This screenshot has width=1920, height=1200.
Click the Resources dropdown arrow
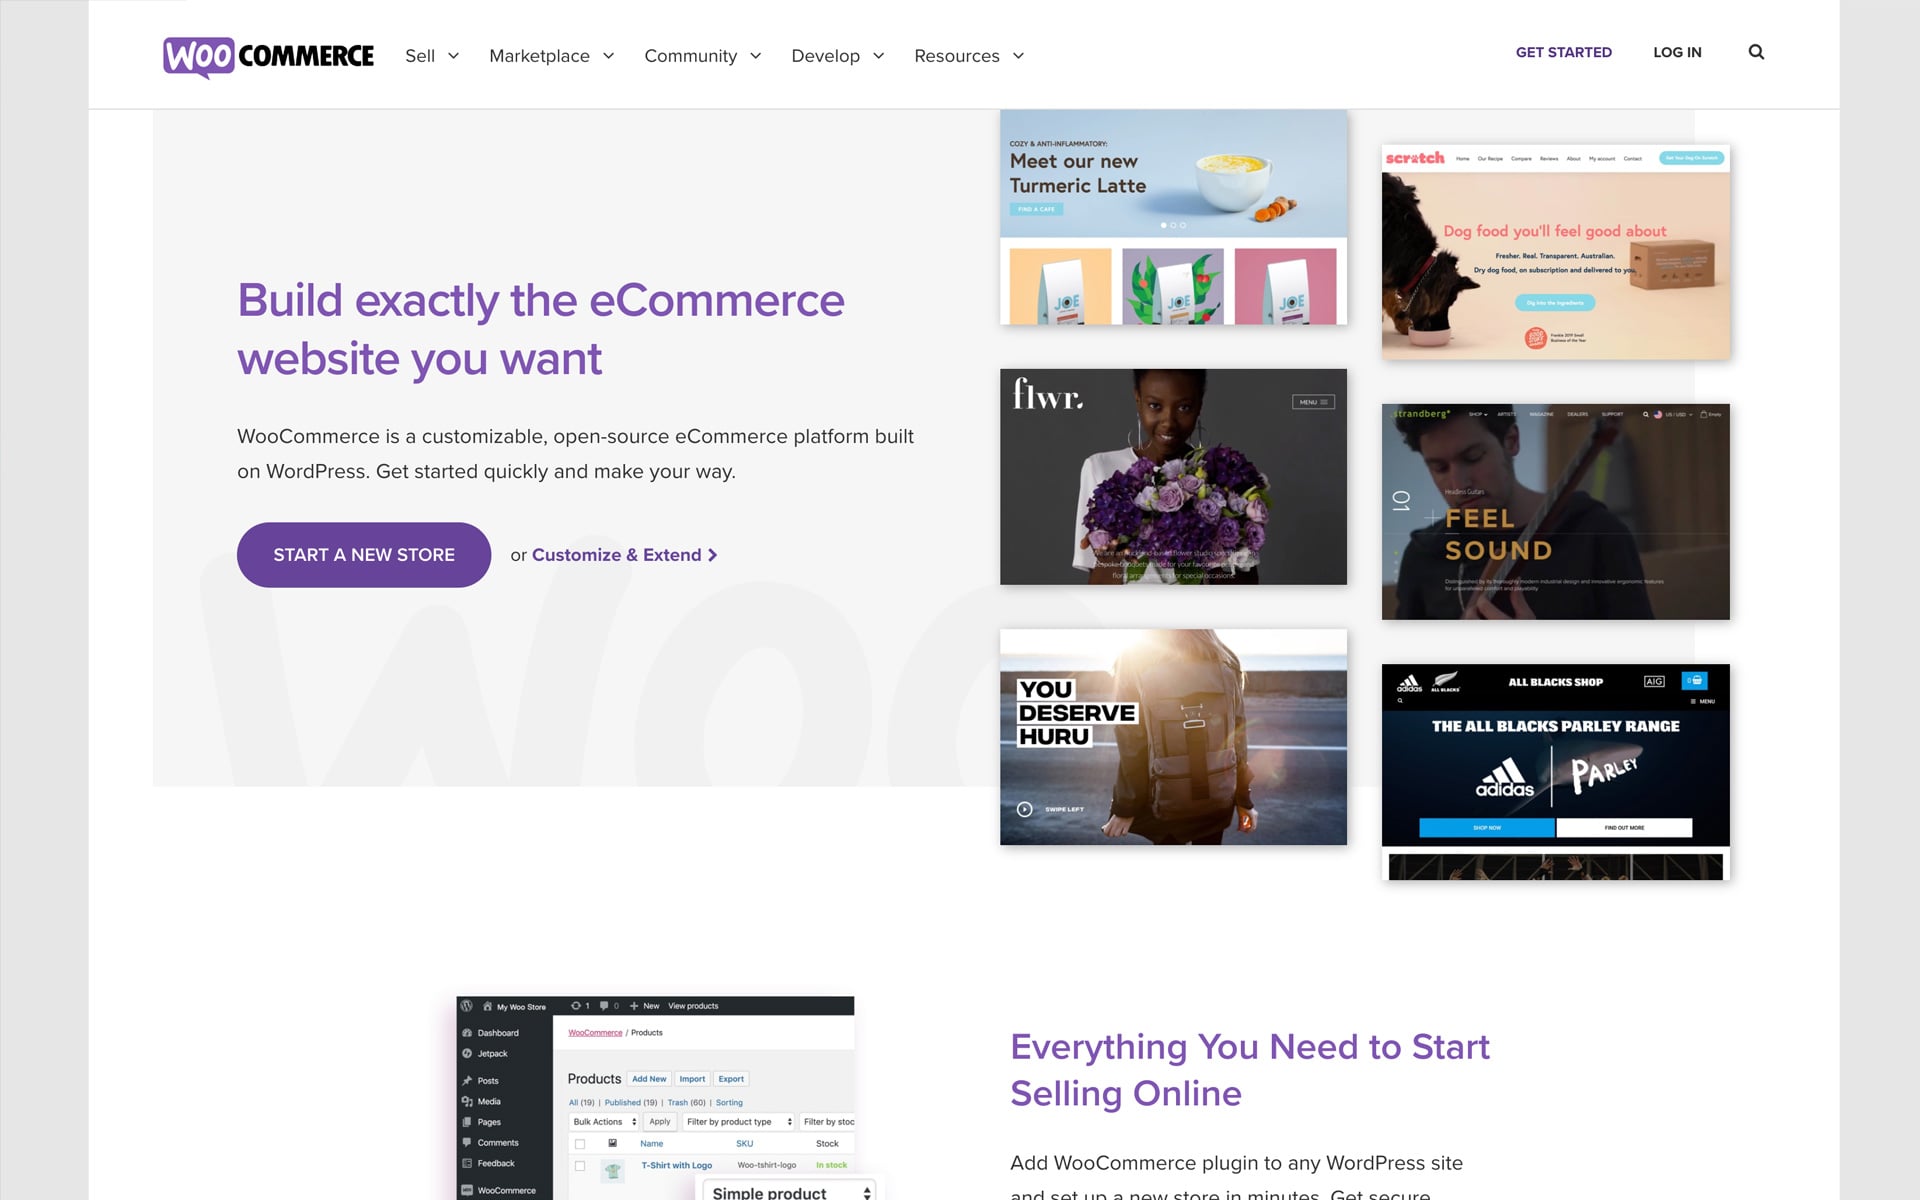coord(1020,55)
